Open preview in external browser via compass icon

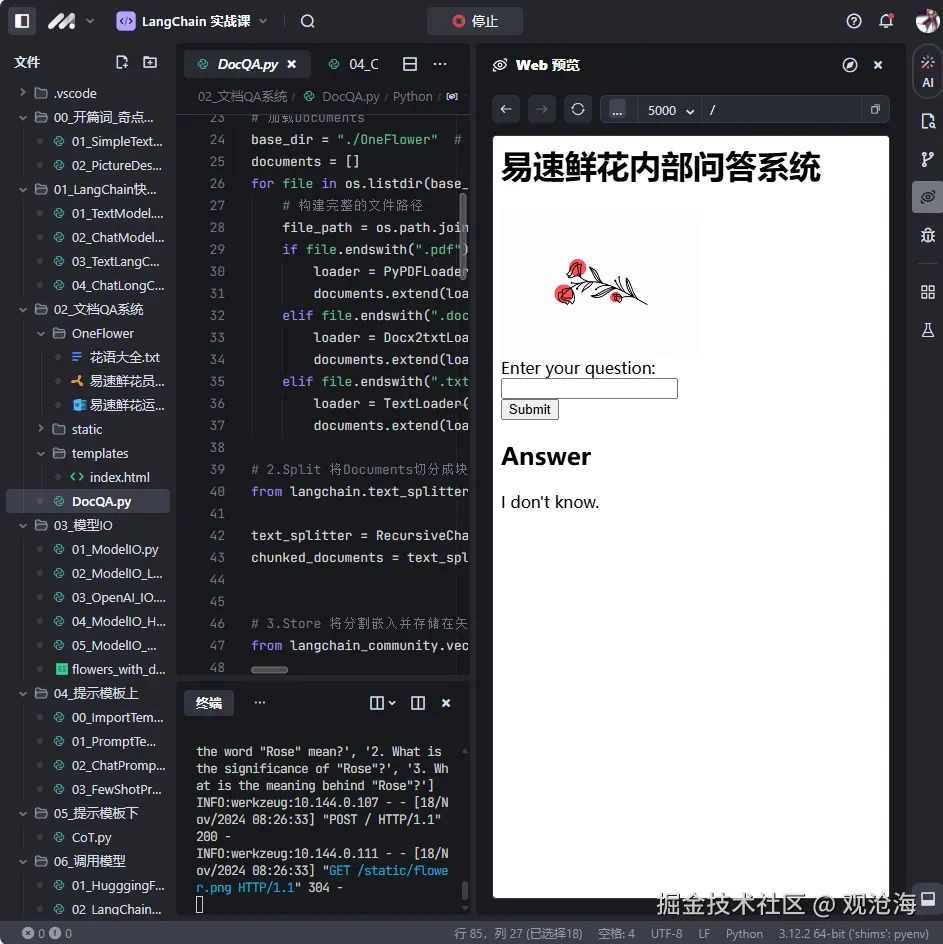point(850,65)
